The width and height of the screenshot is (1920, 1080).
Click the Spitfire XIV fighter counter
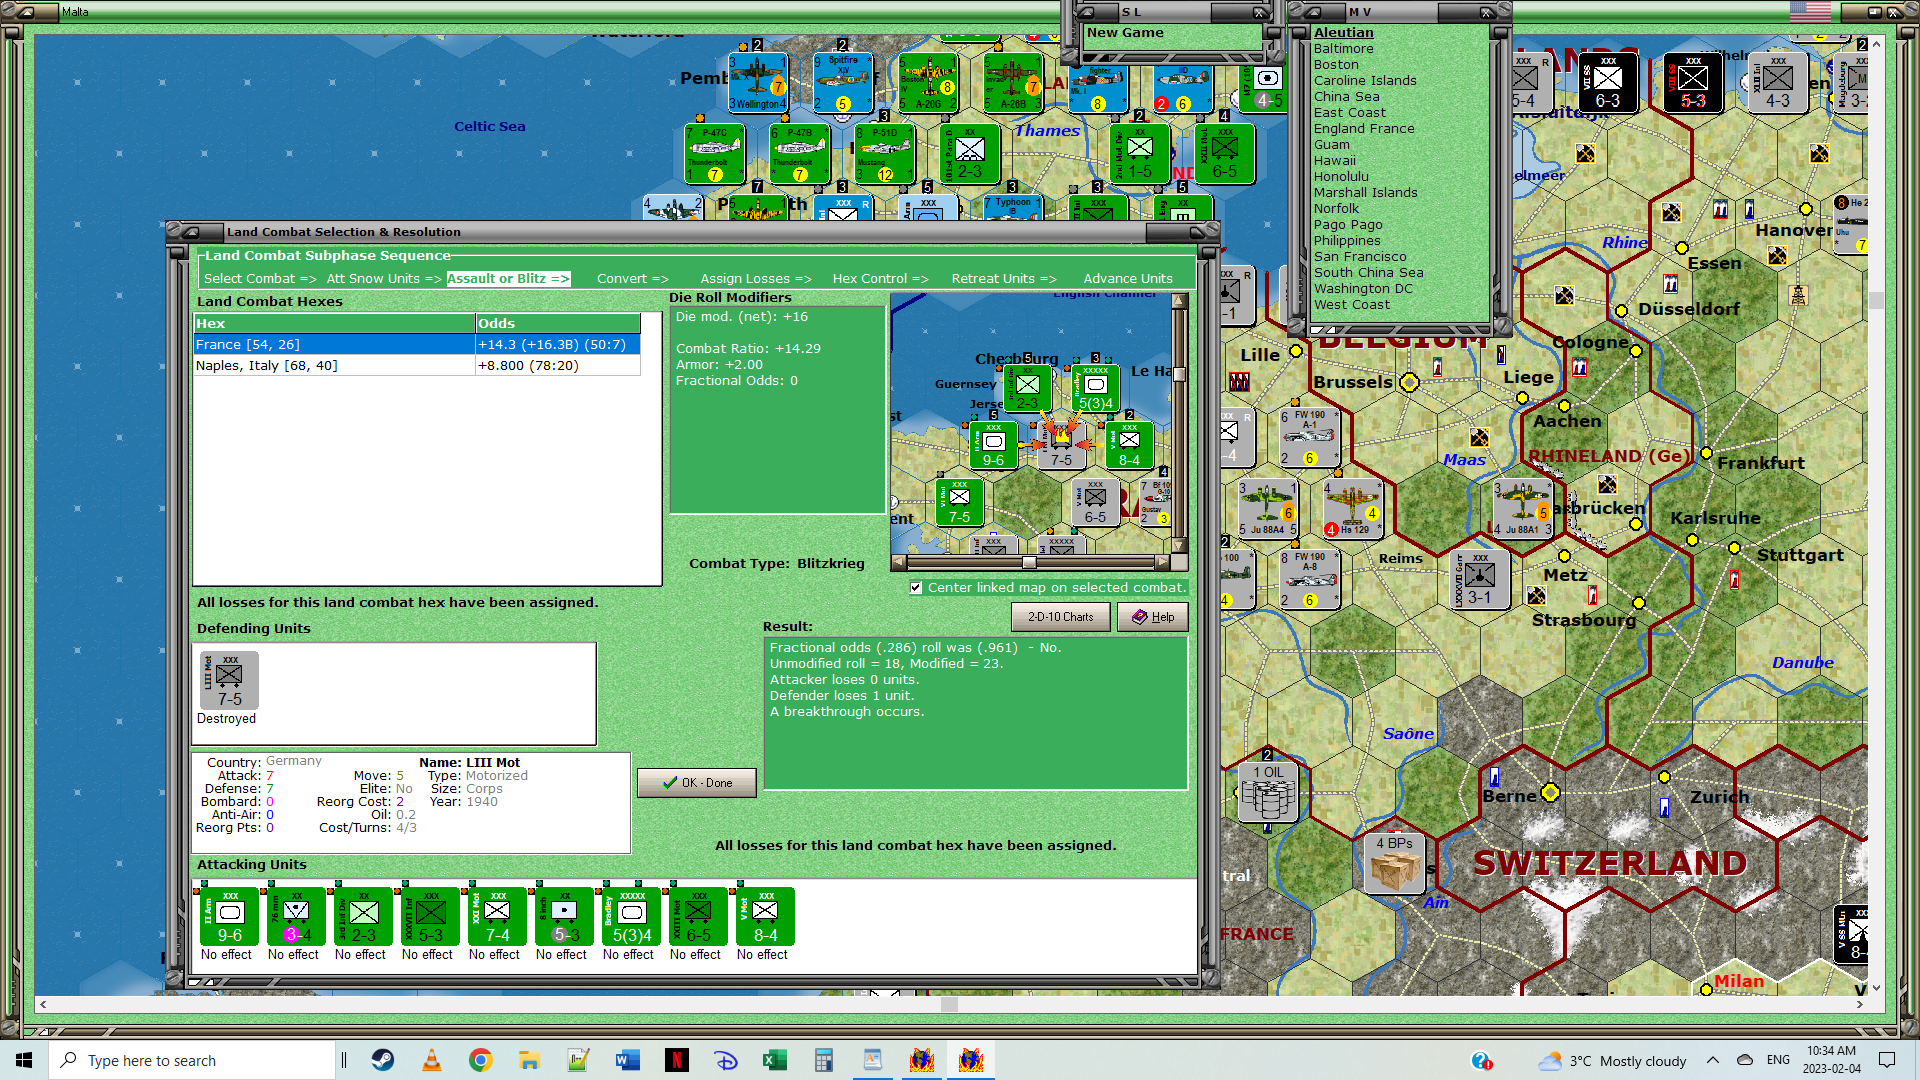(x=842, y=83)
